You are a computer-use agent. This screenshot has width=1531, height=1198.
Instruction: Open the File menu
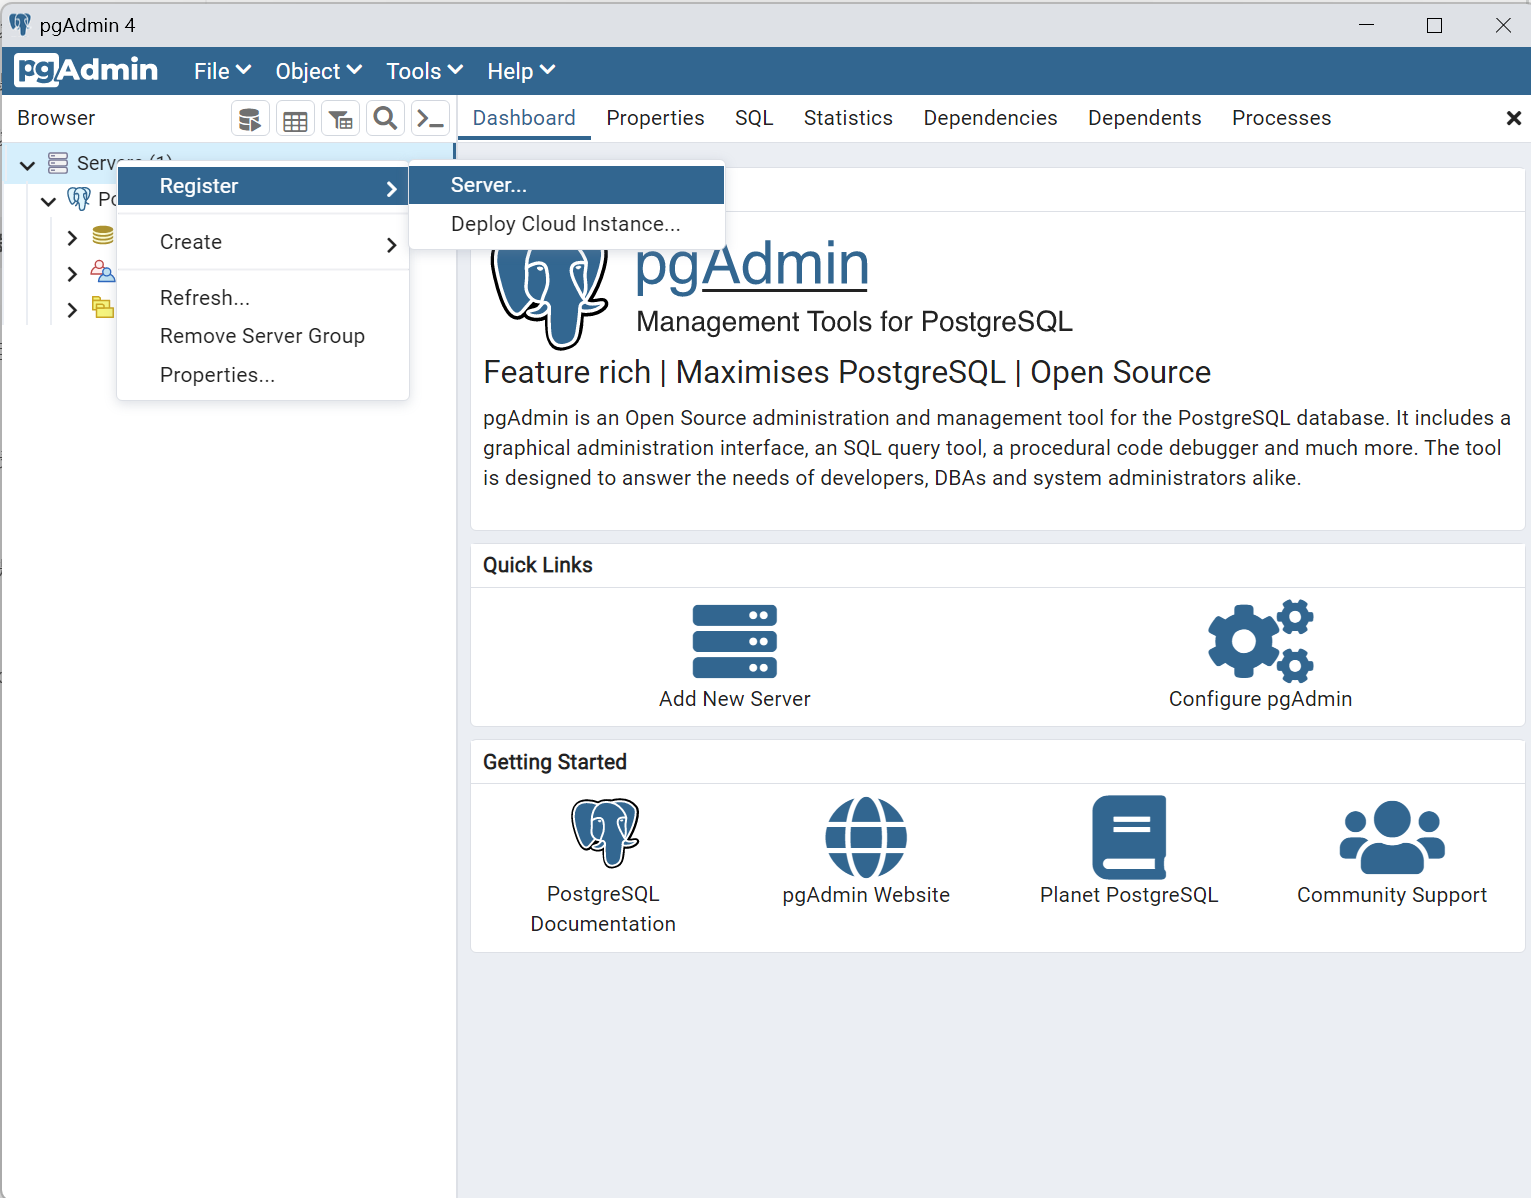(x=222, y=71)
